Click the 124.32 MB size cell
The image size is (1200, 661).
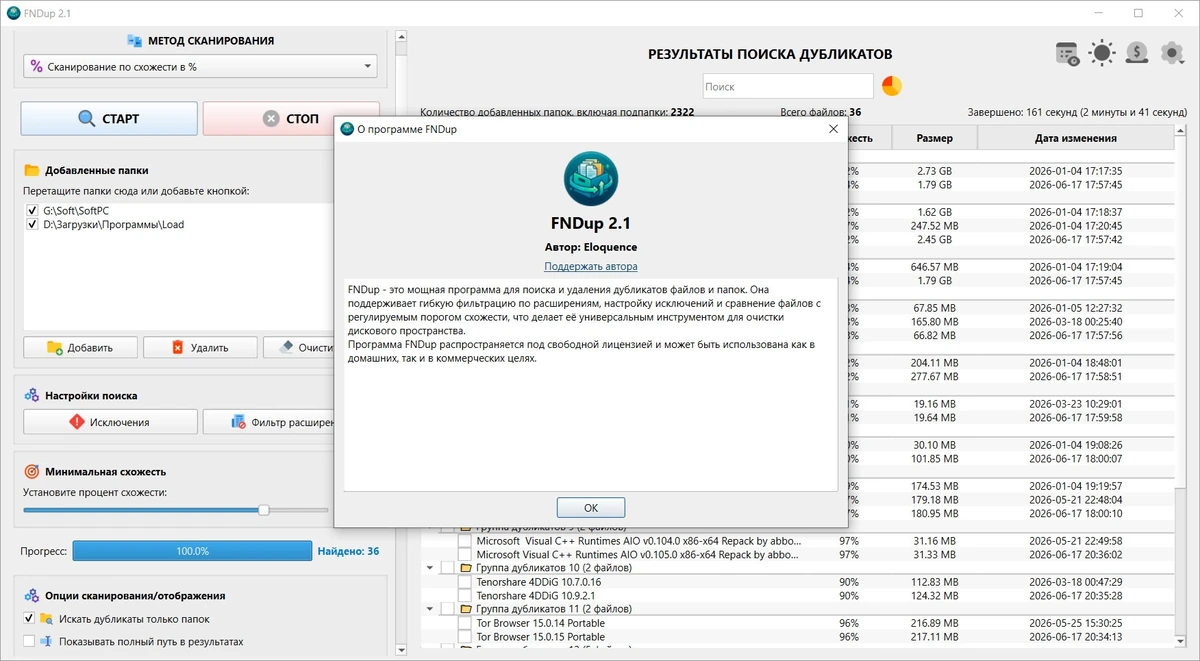coord(934,596)
